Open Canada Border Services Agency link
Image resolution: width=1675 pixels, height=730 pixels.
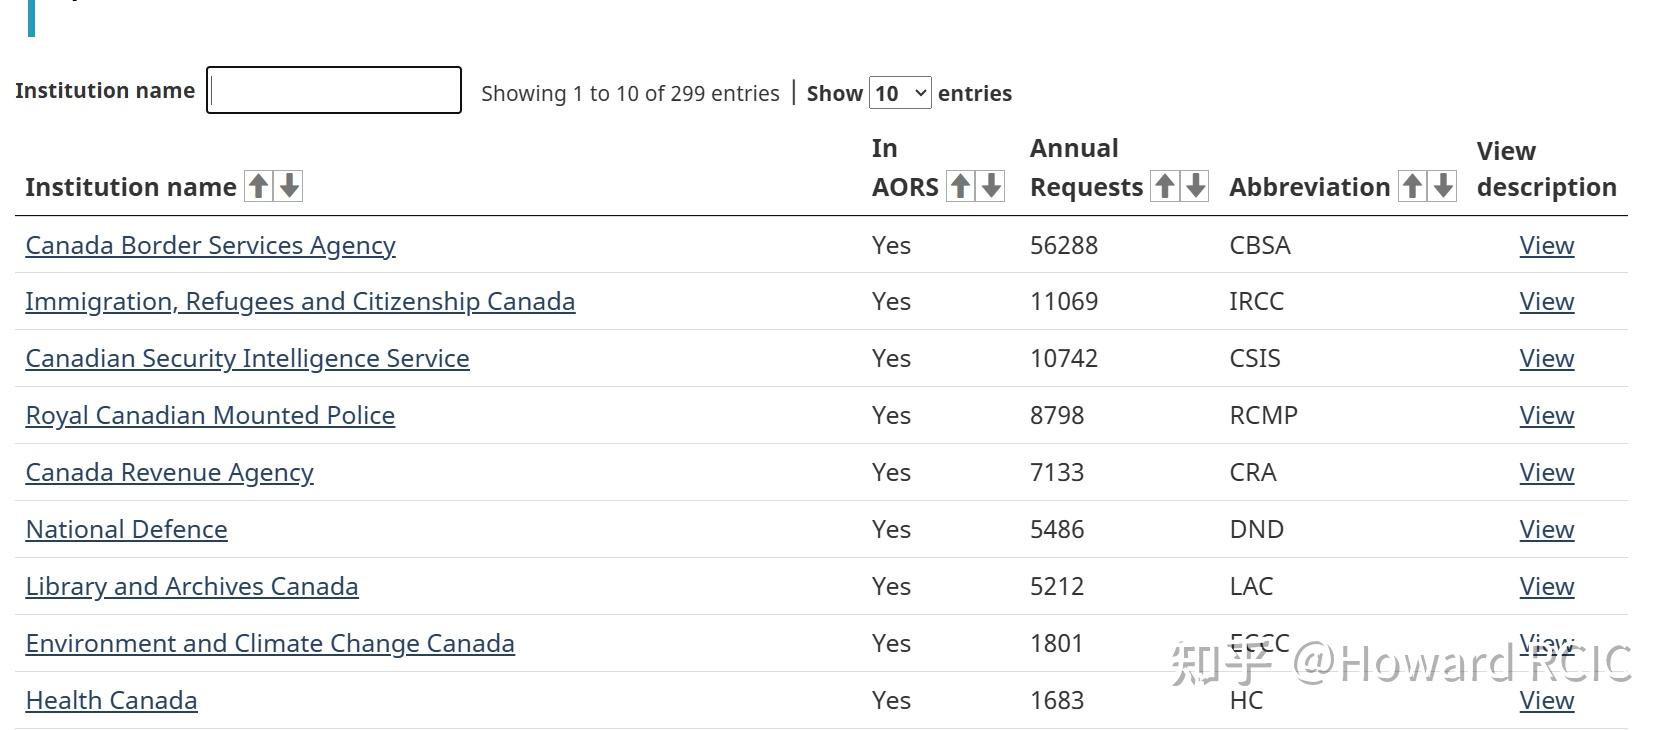[210, 245]
